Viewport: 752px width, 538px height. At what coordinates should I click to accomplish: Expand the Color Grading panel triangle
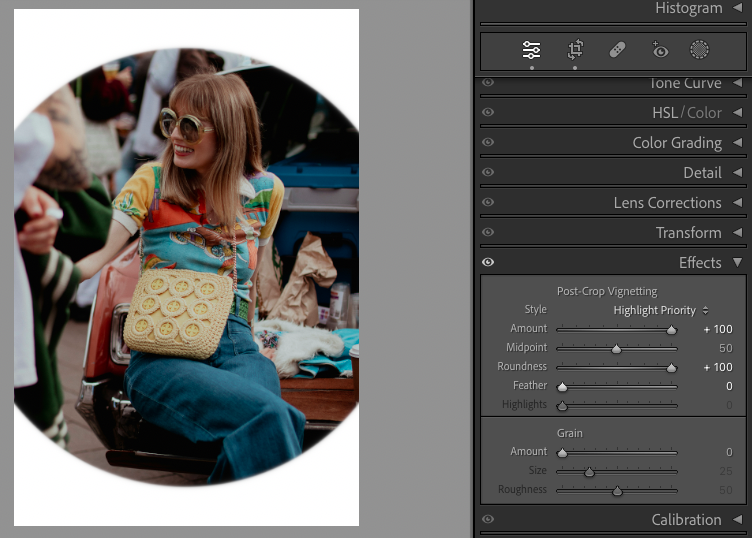click(738, 142)
